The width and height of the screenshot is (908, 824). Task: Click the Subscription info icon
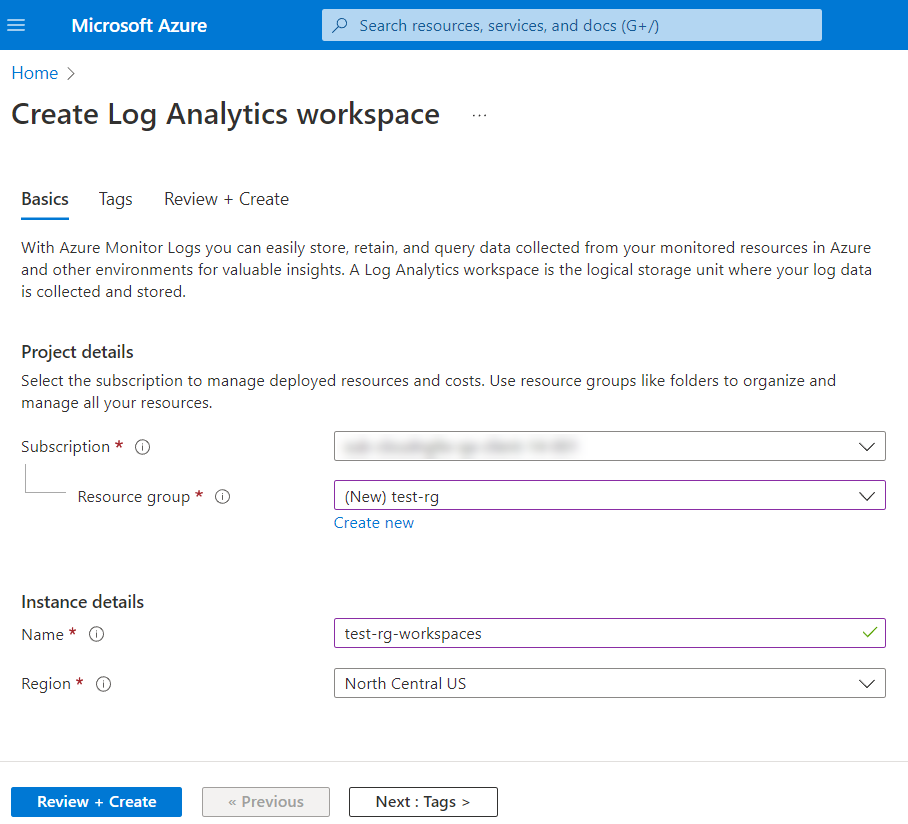point(142,448)
